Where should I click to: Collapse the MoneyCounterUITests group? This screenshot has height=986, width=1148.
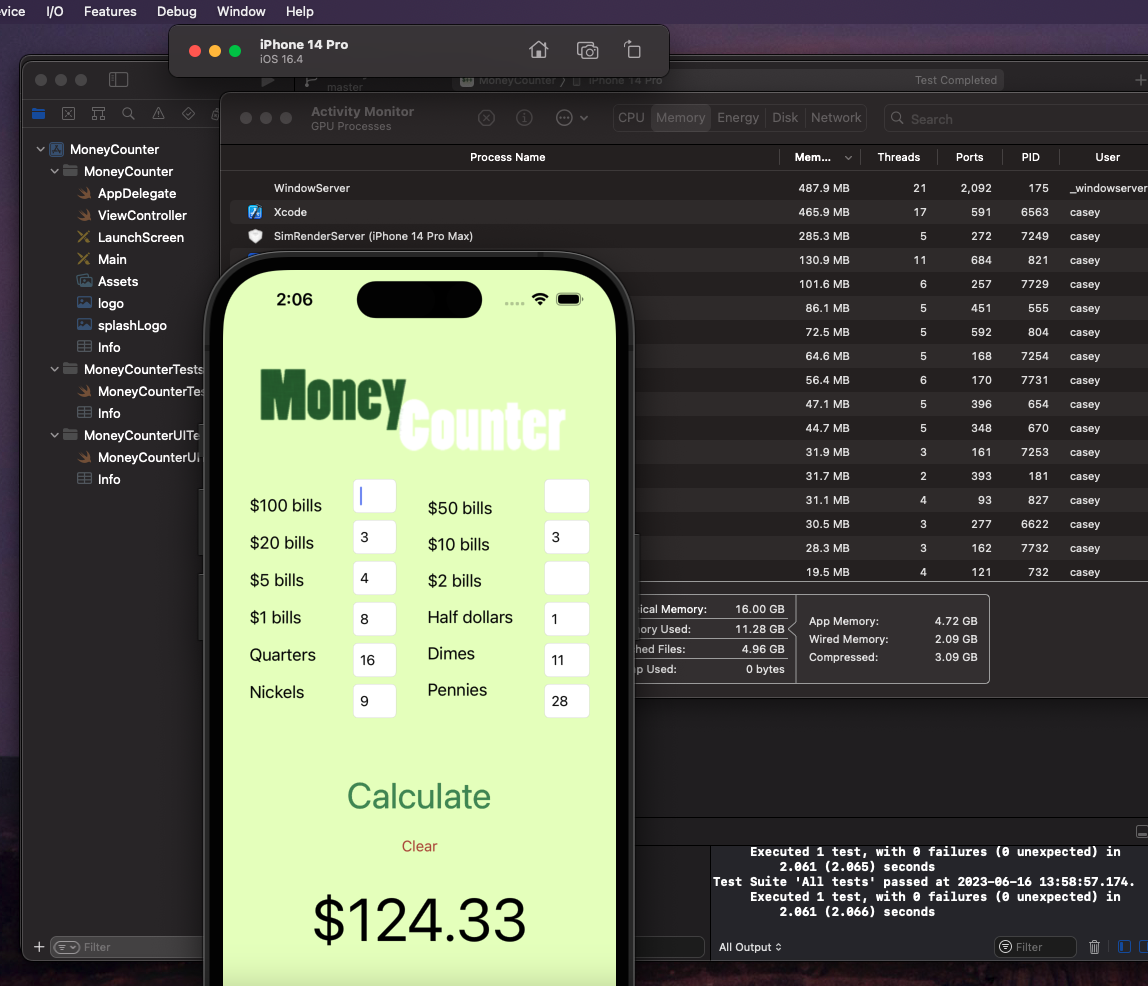54,435
